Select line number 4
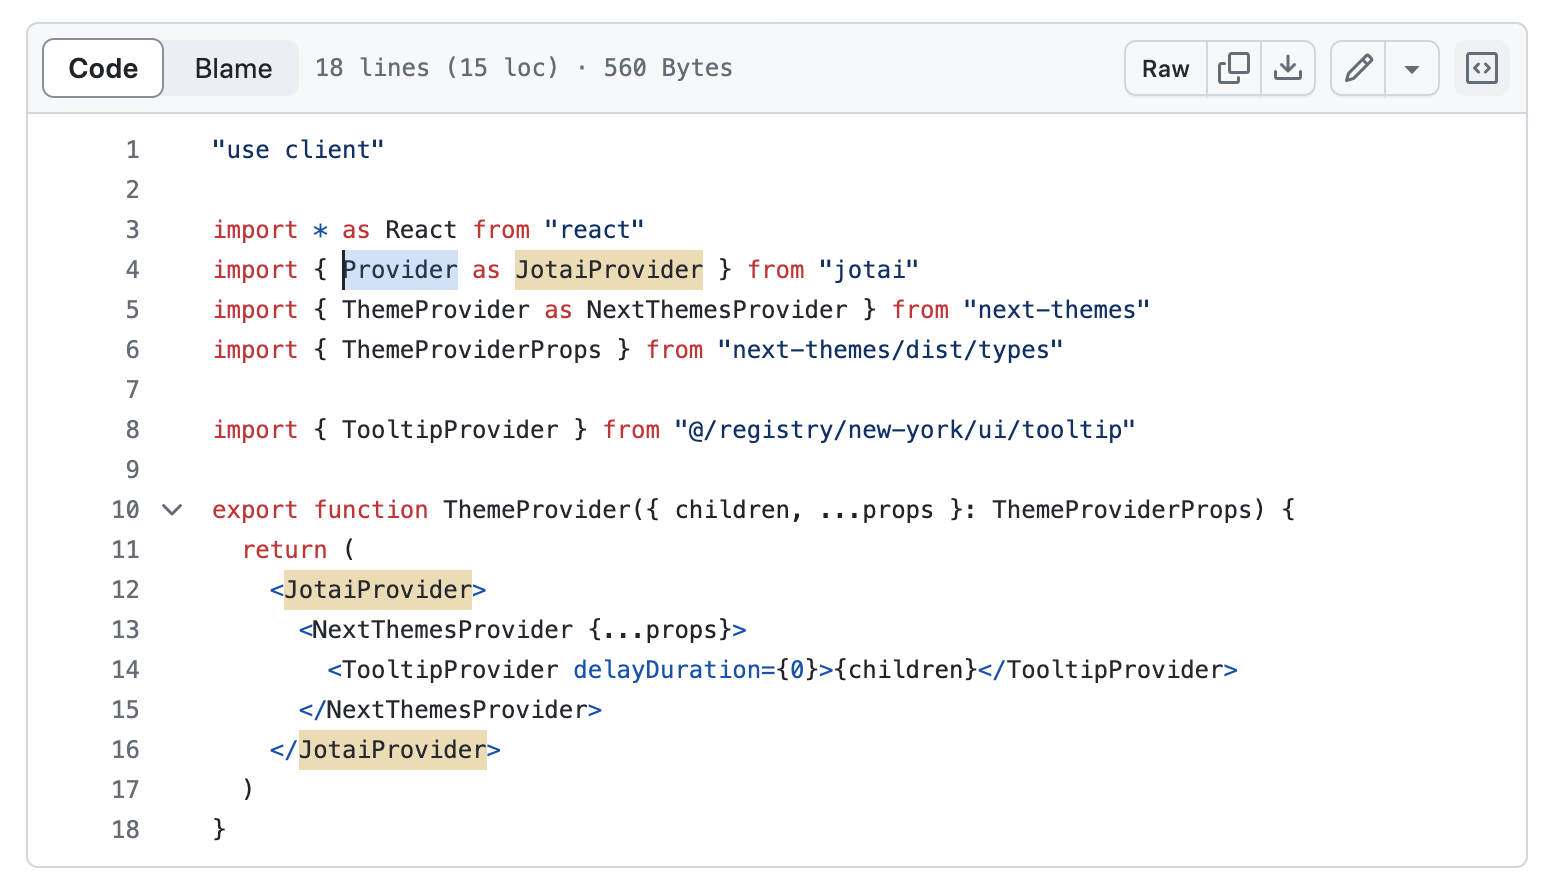 pyautogui.click(x=132, y=270)
